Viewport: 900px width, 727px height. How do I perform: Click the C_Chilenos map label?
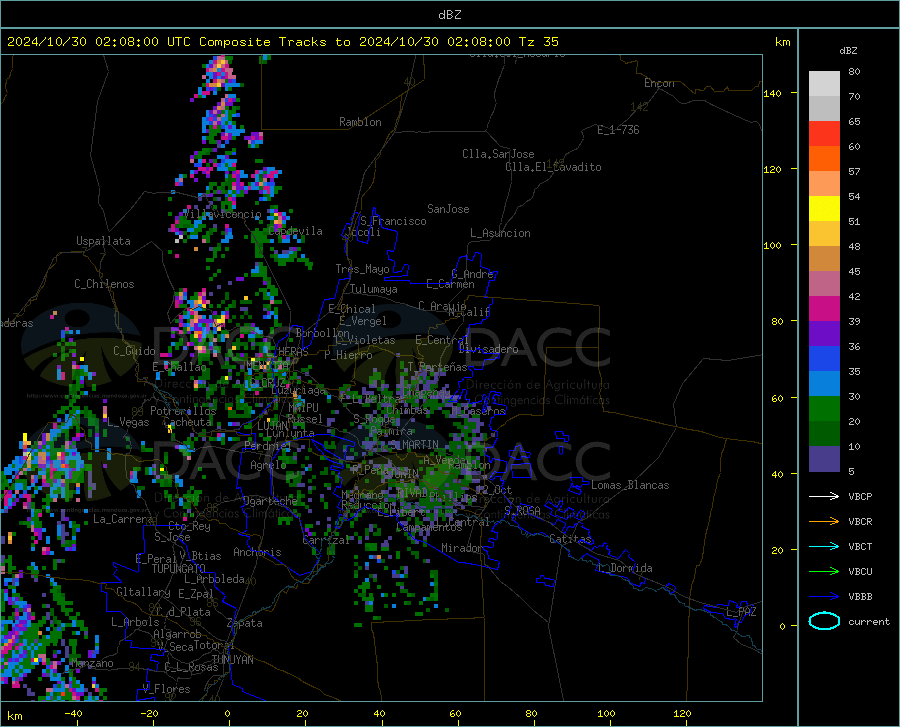(104, 284)
